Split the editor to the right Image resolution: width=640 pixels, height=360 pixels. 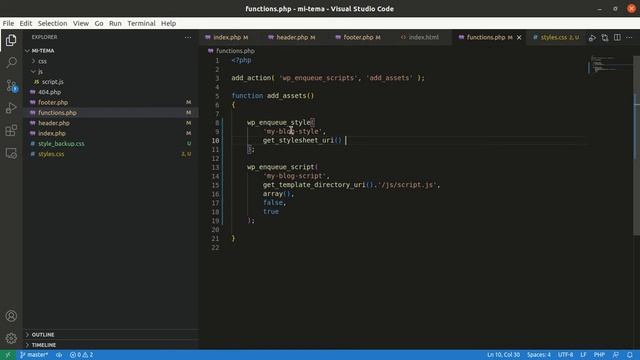click(x=617, y=38)
